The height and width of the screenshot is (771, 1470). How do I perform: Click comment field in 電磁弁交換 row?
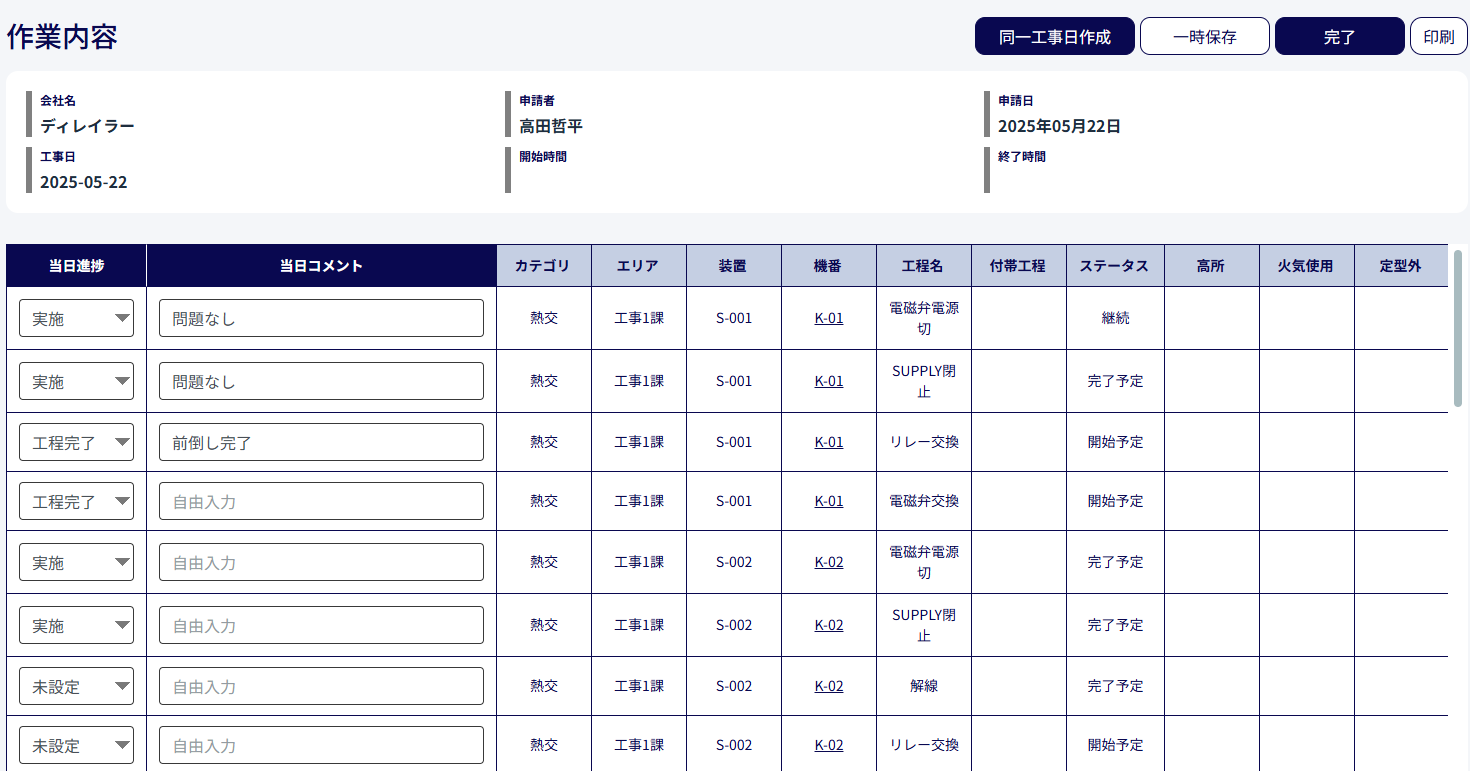pyautogui.click(x=321, y=501)
